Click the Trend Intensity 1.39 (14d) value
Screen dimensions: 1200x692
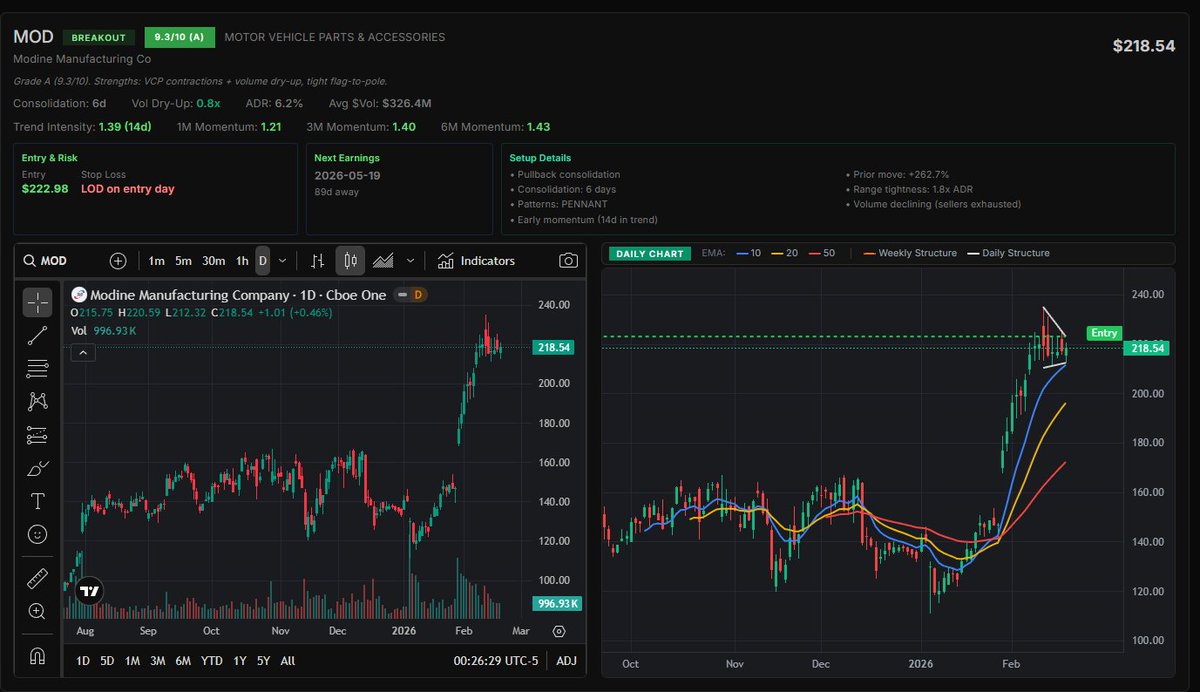coord(125,127)
